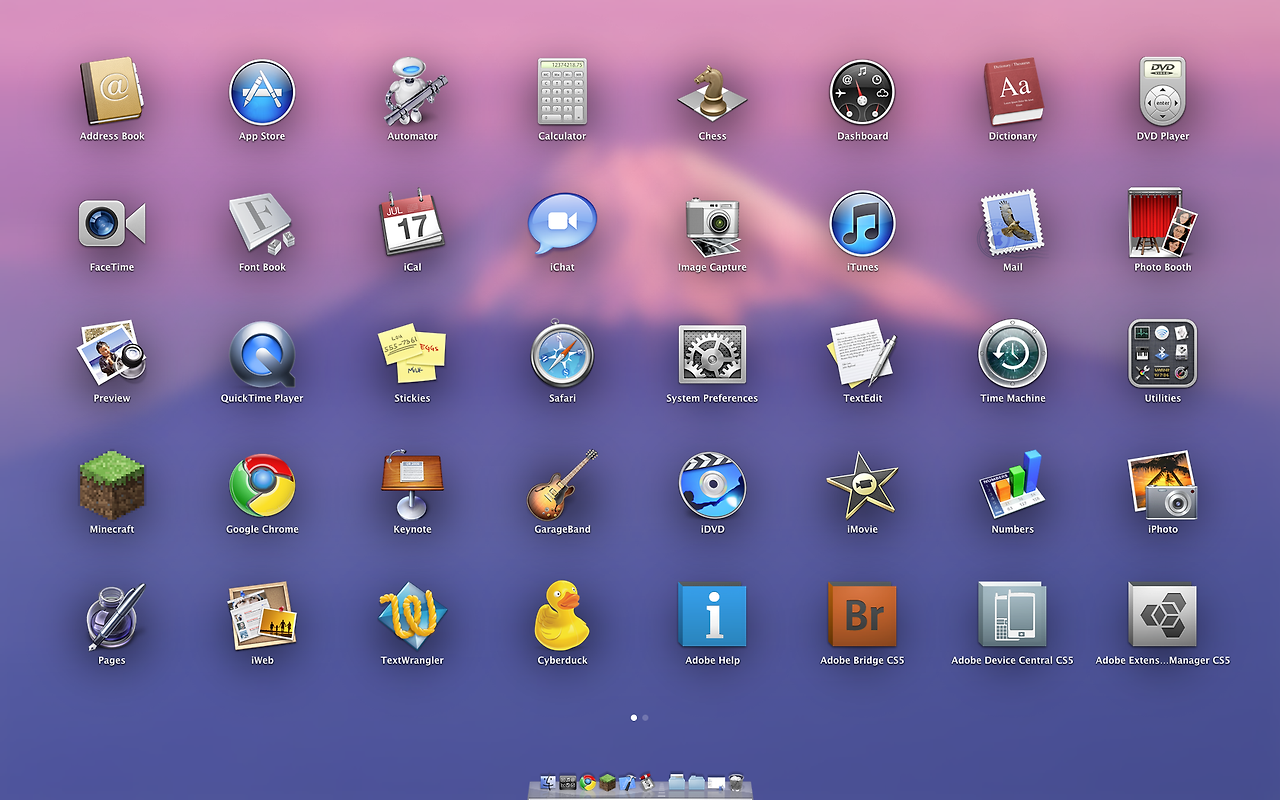The height and width of the screenshot is (800, 1280).
Task: Open Automator from Launchpad
Action: 412,92
